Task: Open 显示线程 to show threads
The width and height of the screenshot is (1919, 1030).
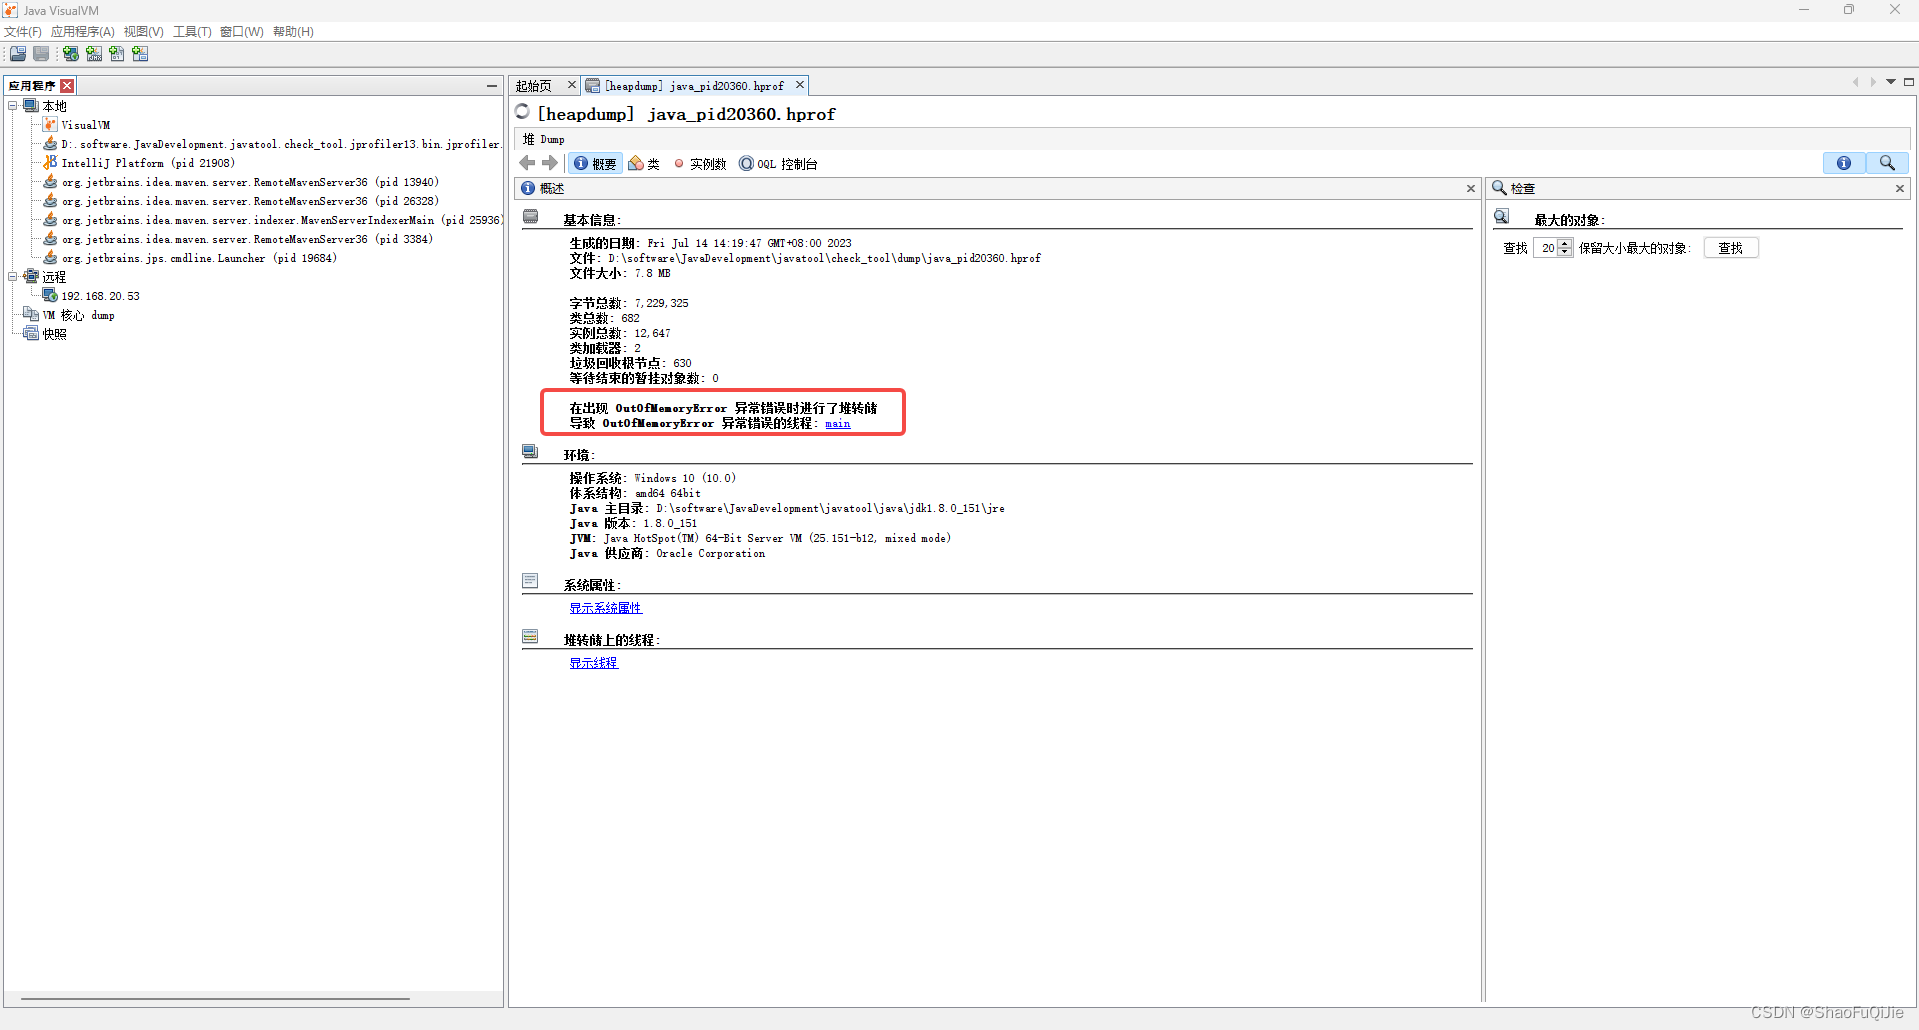Action: pos(593,662)
